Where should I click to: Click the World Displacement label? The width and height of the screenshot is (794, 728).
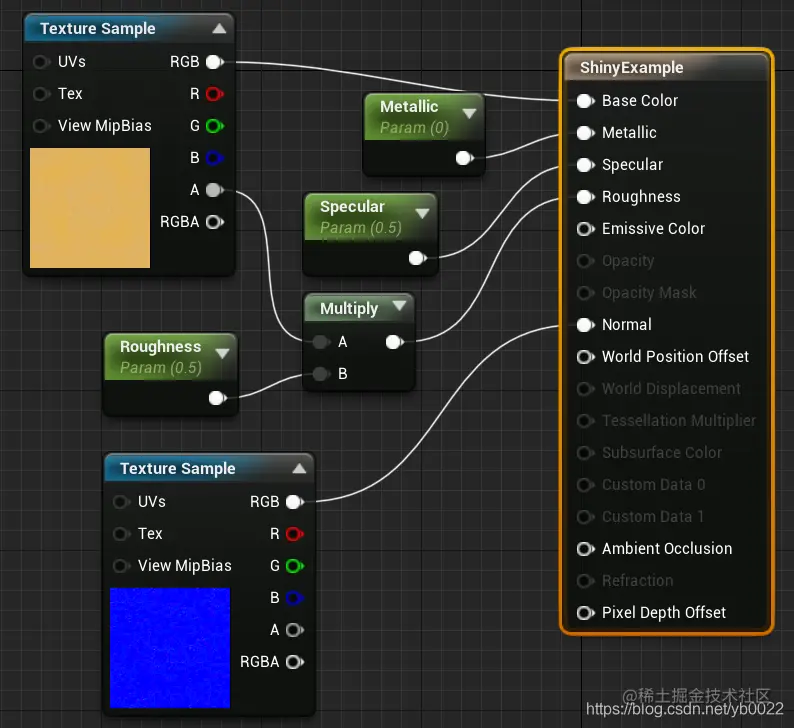click(671, 389)
